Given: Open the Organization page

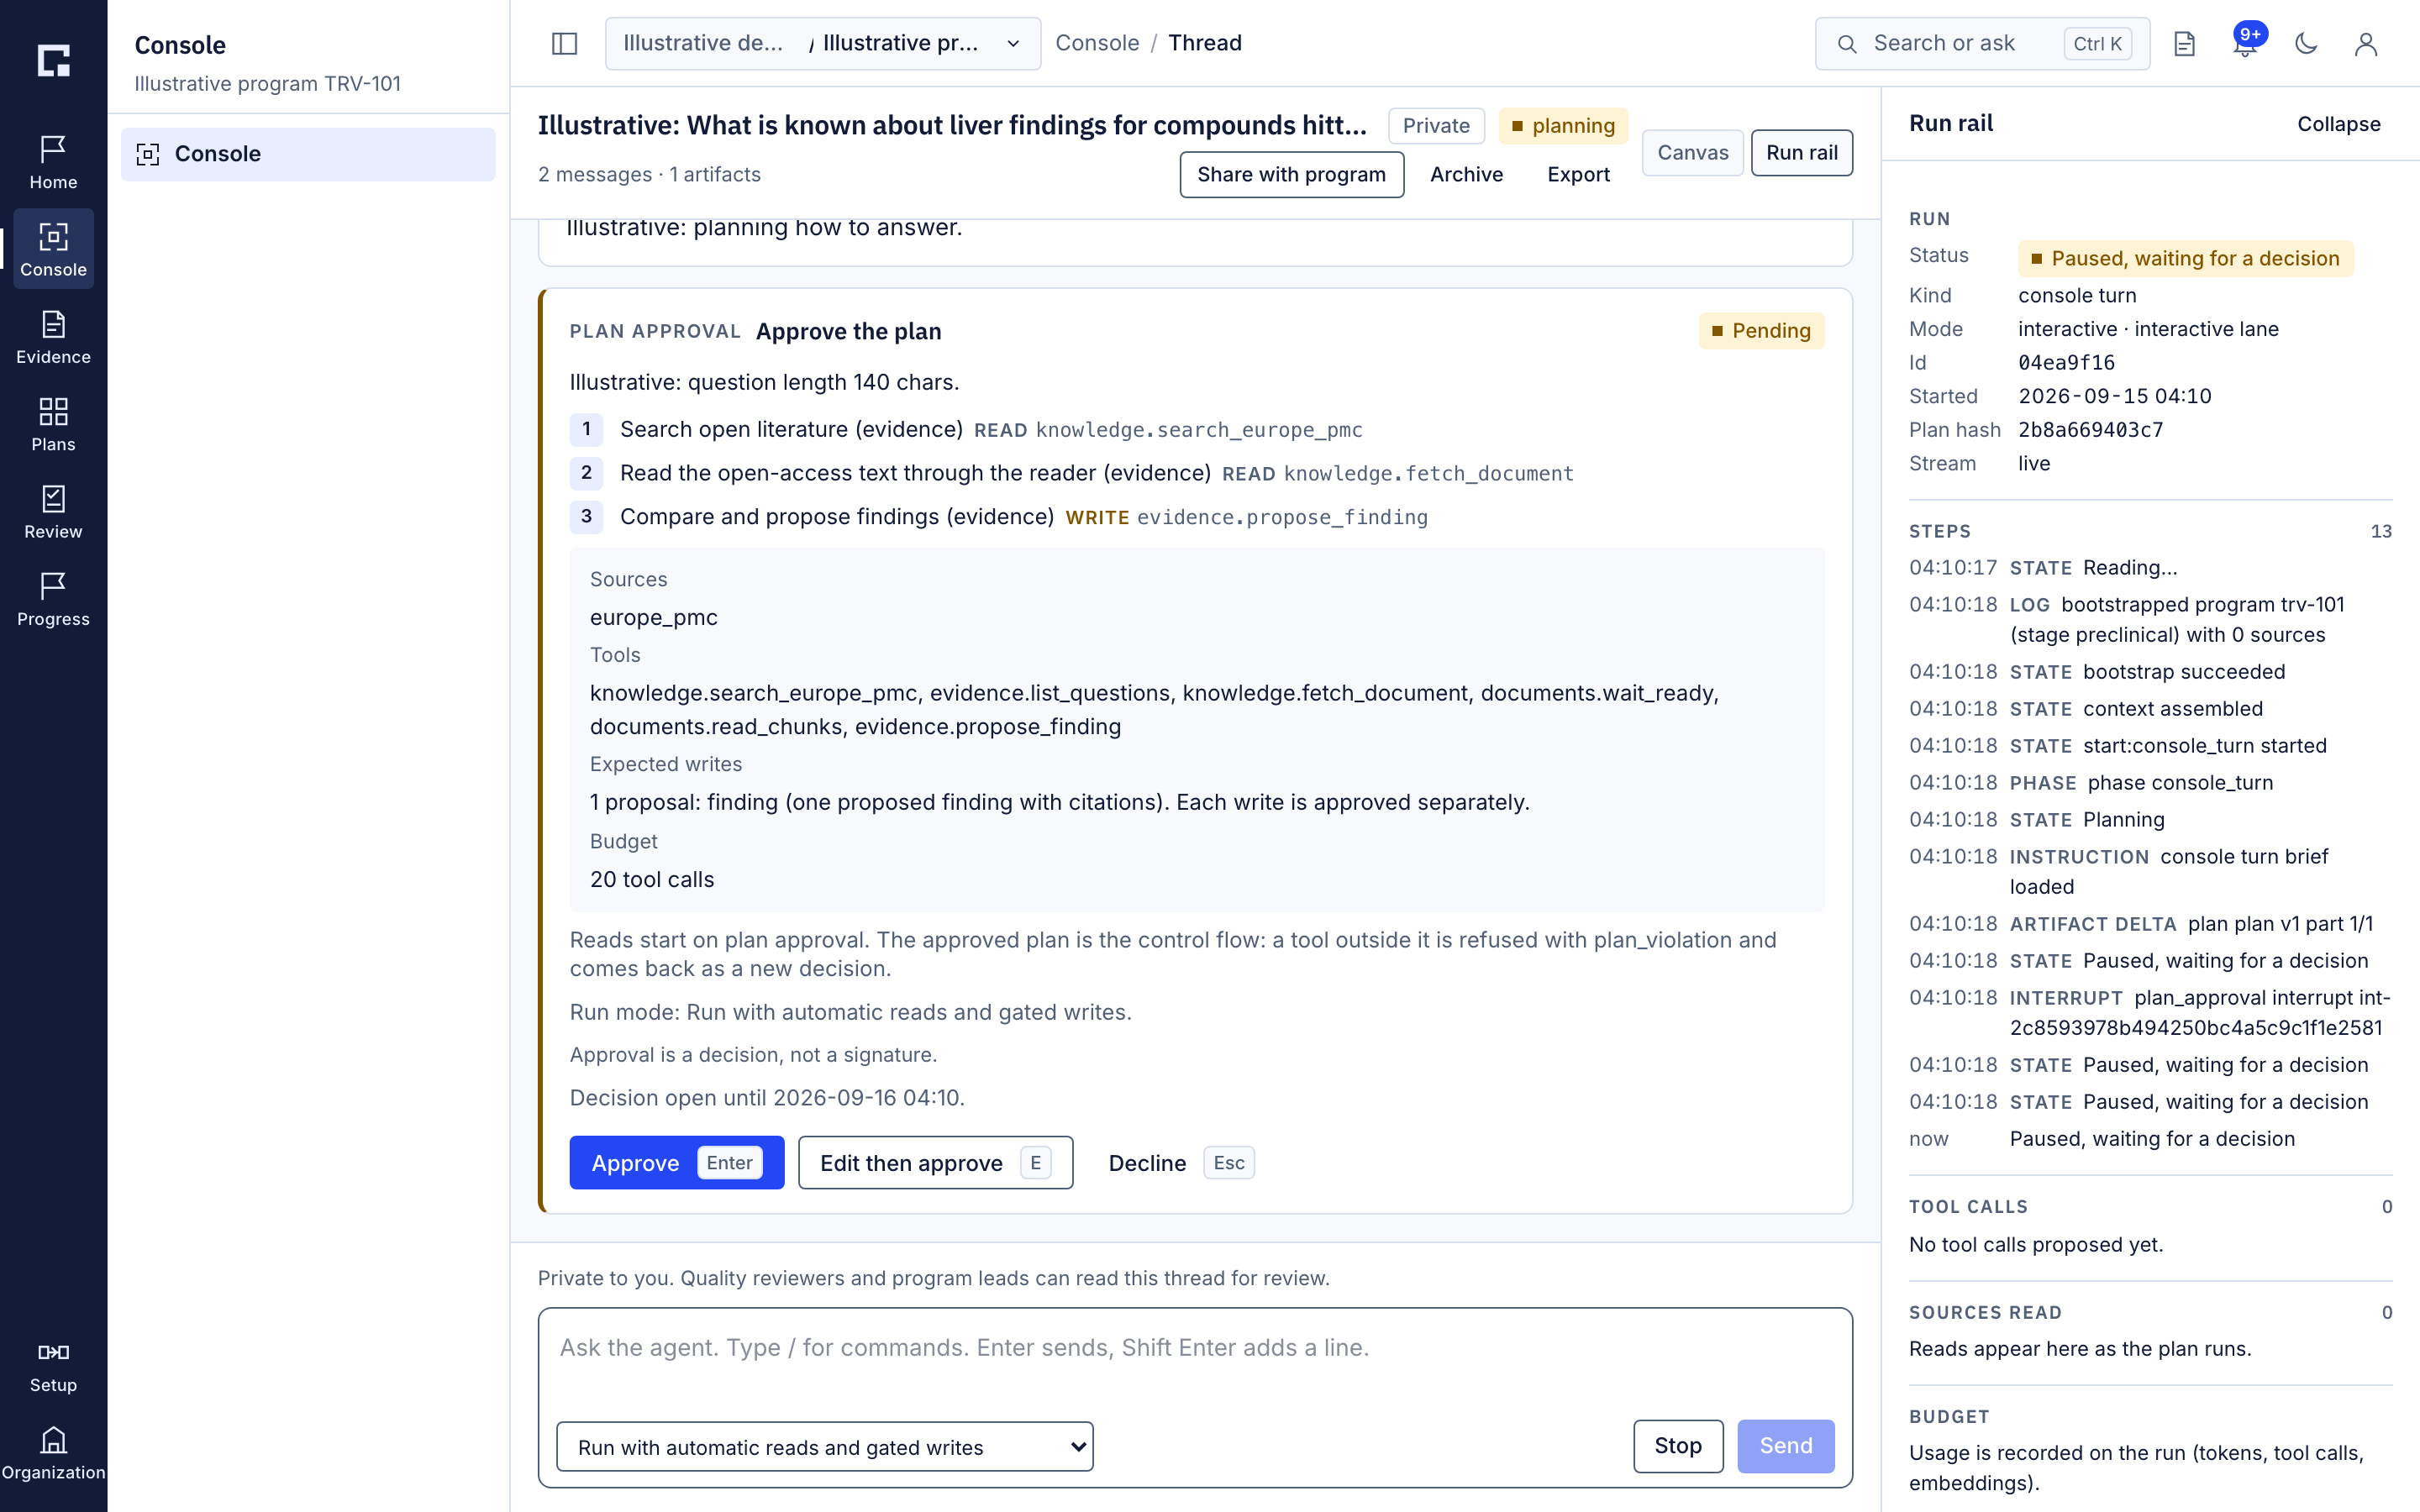Looking at the screenshot, I should 53,1454.
